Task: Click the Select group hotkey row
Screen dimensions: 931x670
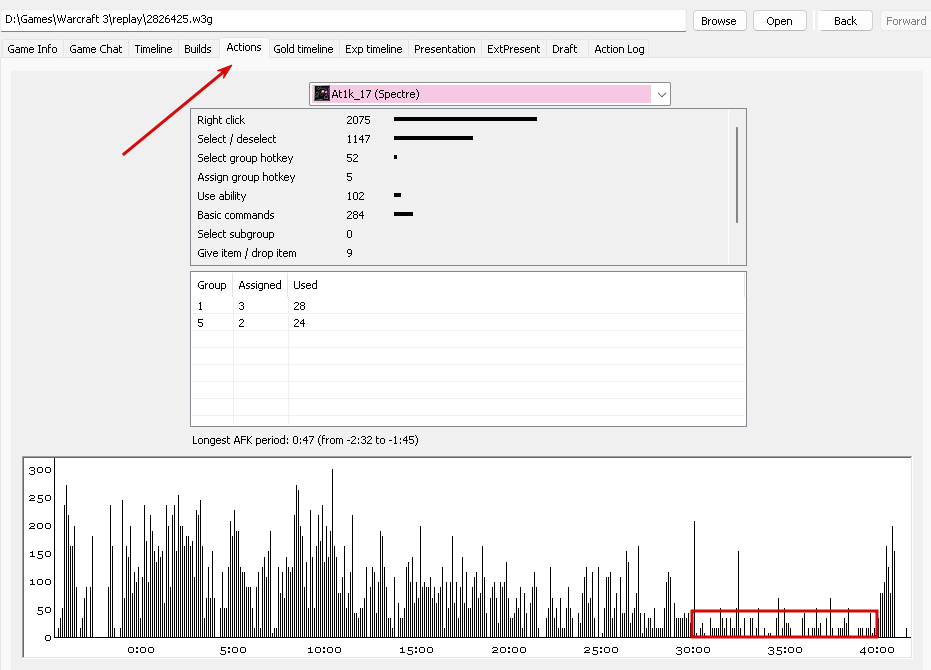Action: point(460,158)
